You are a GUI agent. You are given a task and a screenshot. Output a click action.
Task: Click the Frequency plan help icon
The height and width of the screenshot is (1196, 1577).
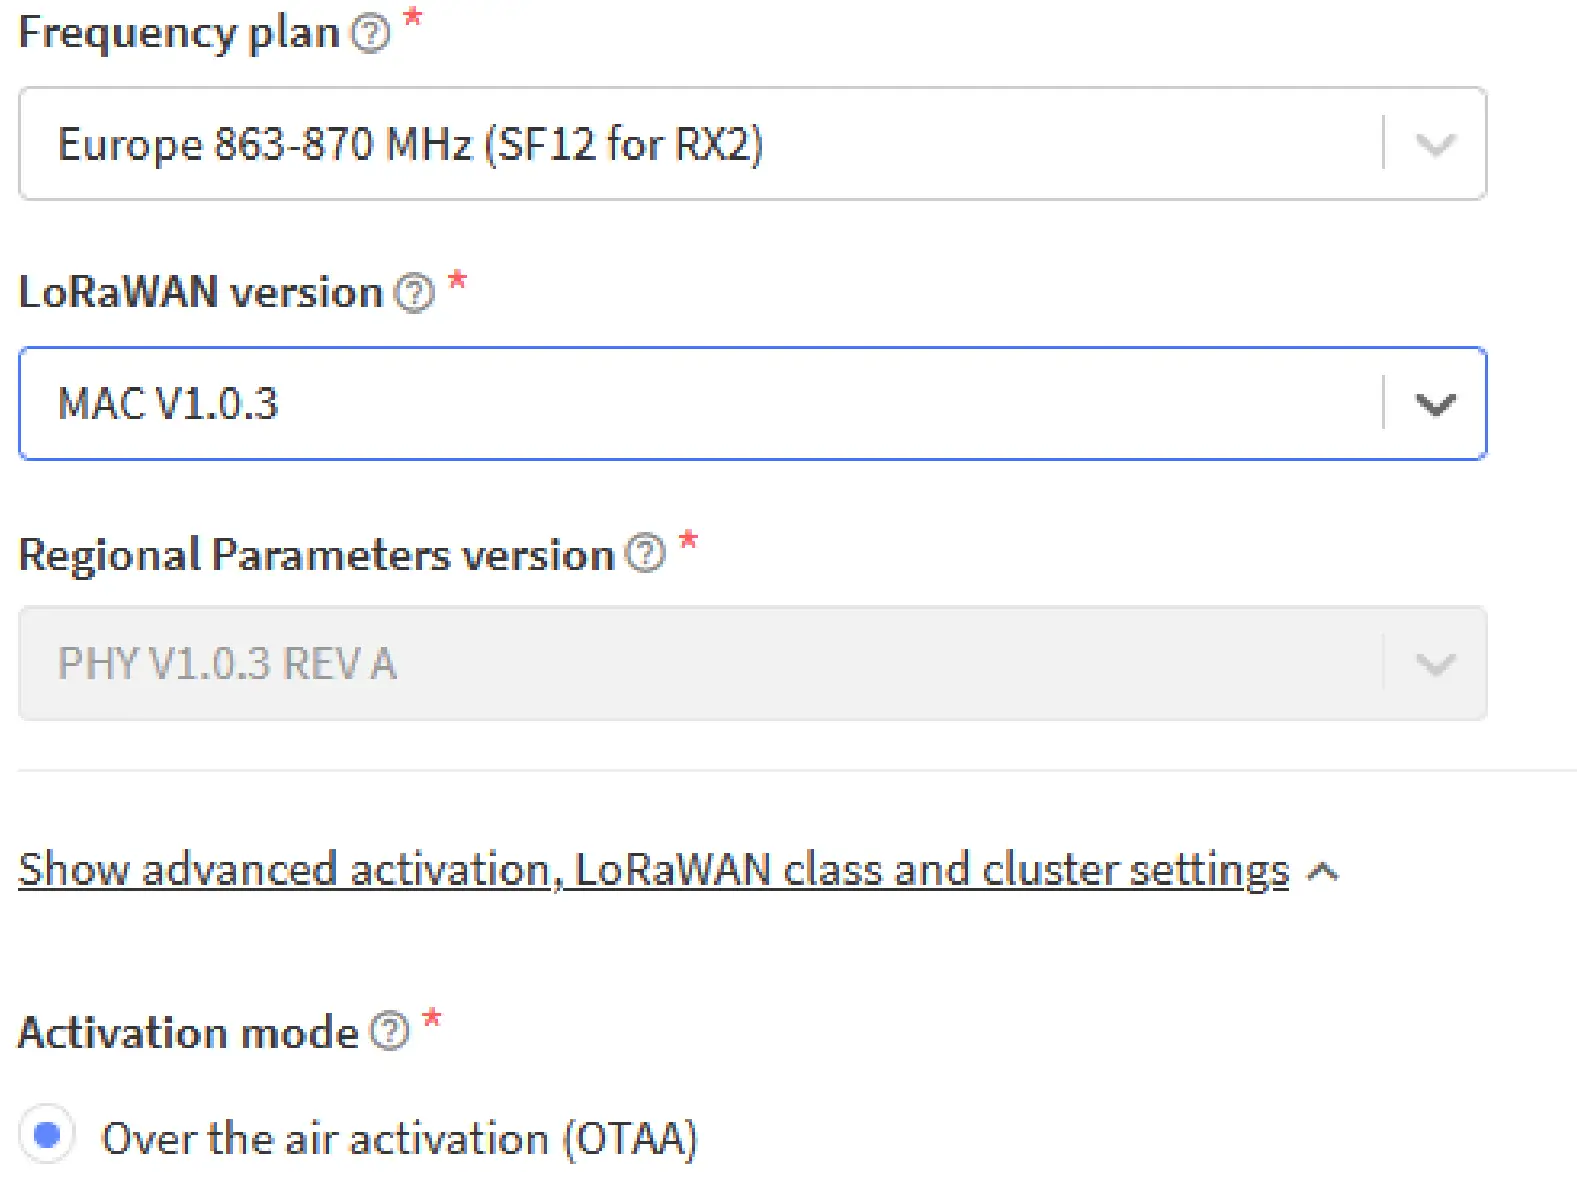click(x=371, y=34)
